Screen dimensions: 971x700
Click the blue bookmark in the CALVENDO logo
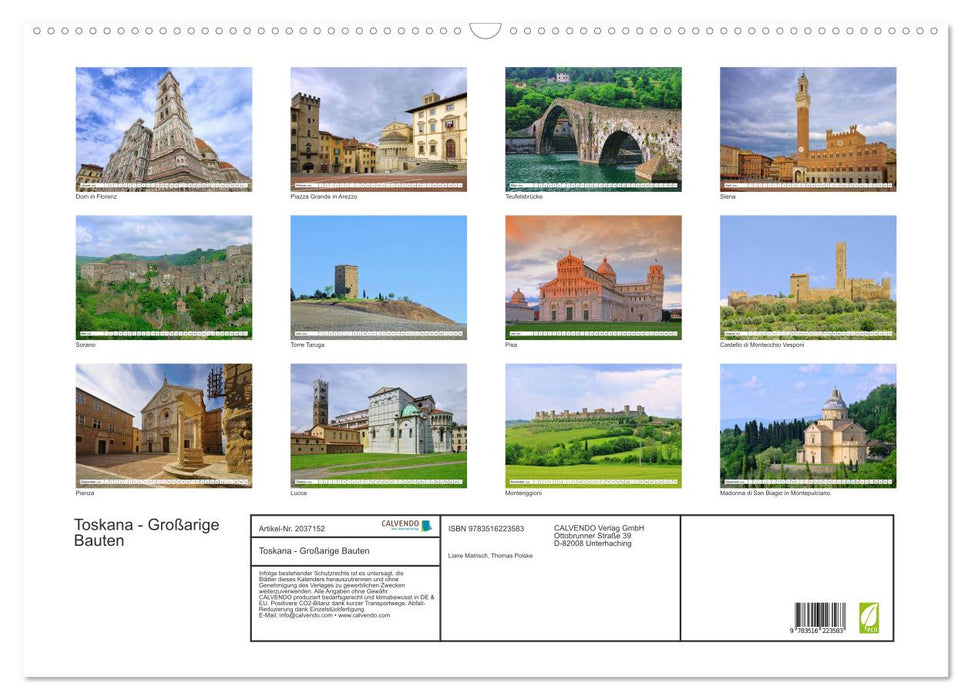(426, 525)
